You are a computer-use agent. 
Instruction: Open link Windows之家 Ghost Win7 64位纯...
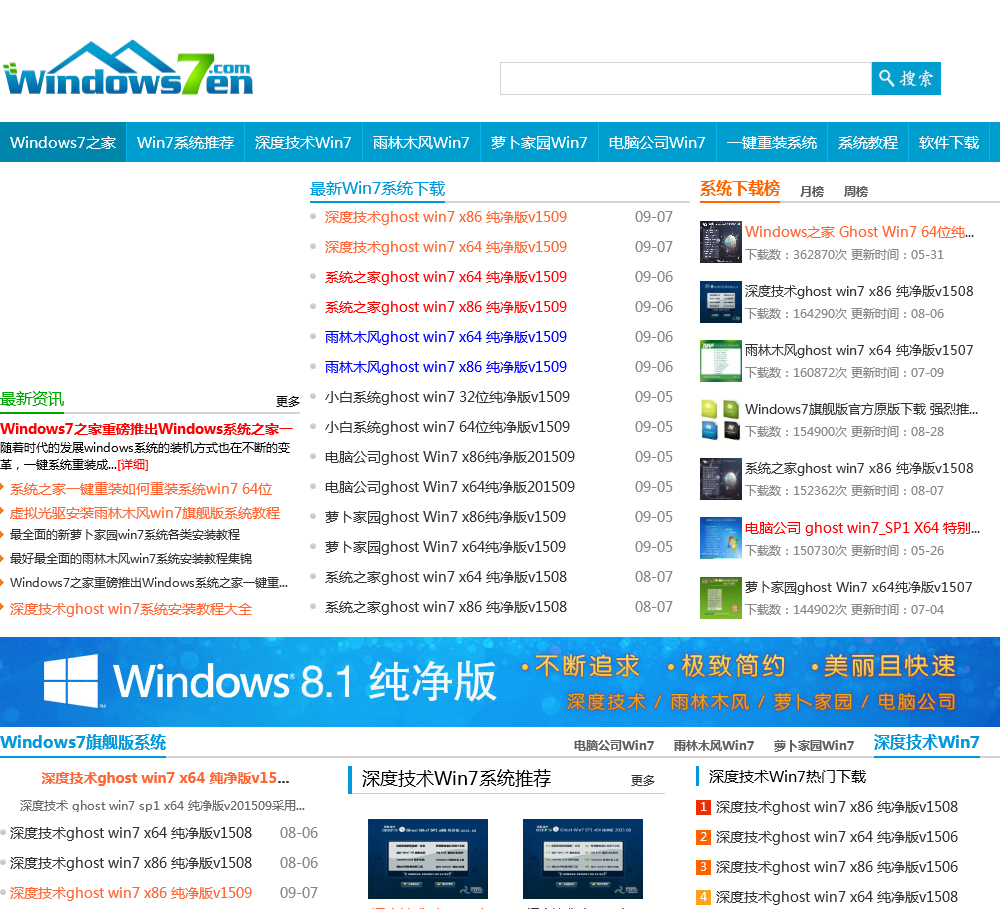tap(859, 232)
